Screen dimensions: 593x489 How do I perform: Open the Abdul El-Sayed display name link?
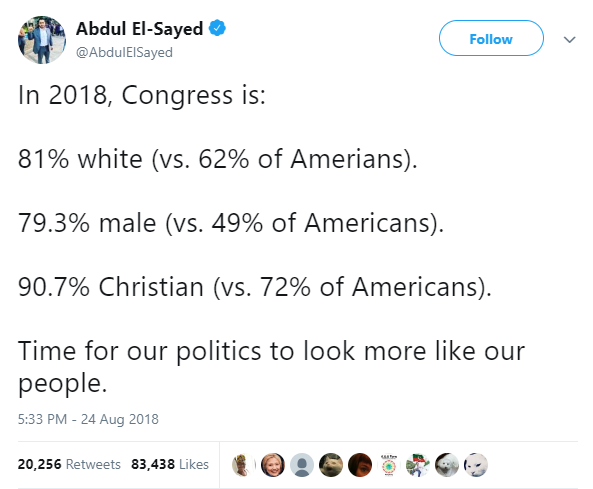[140, 29]
